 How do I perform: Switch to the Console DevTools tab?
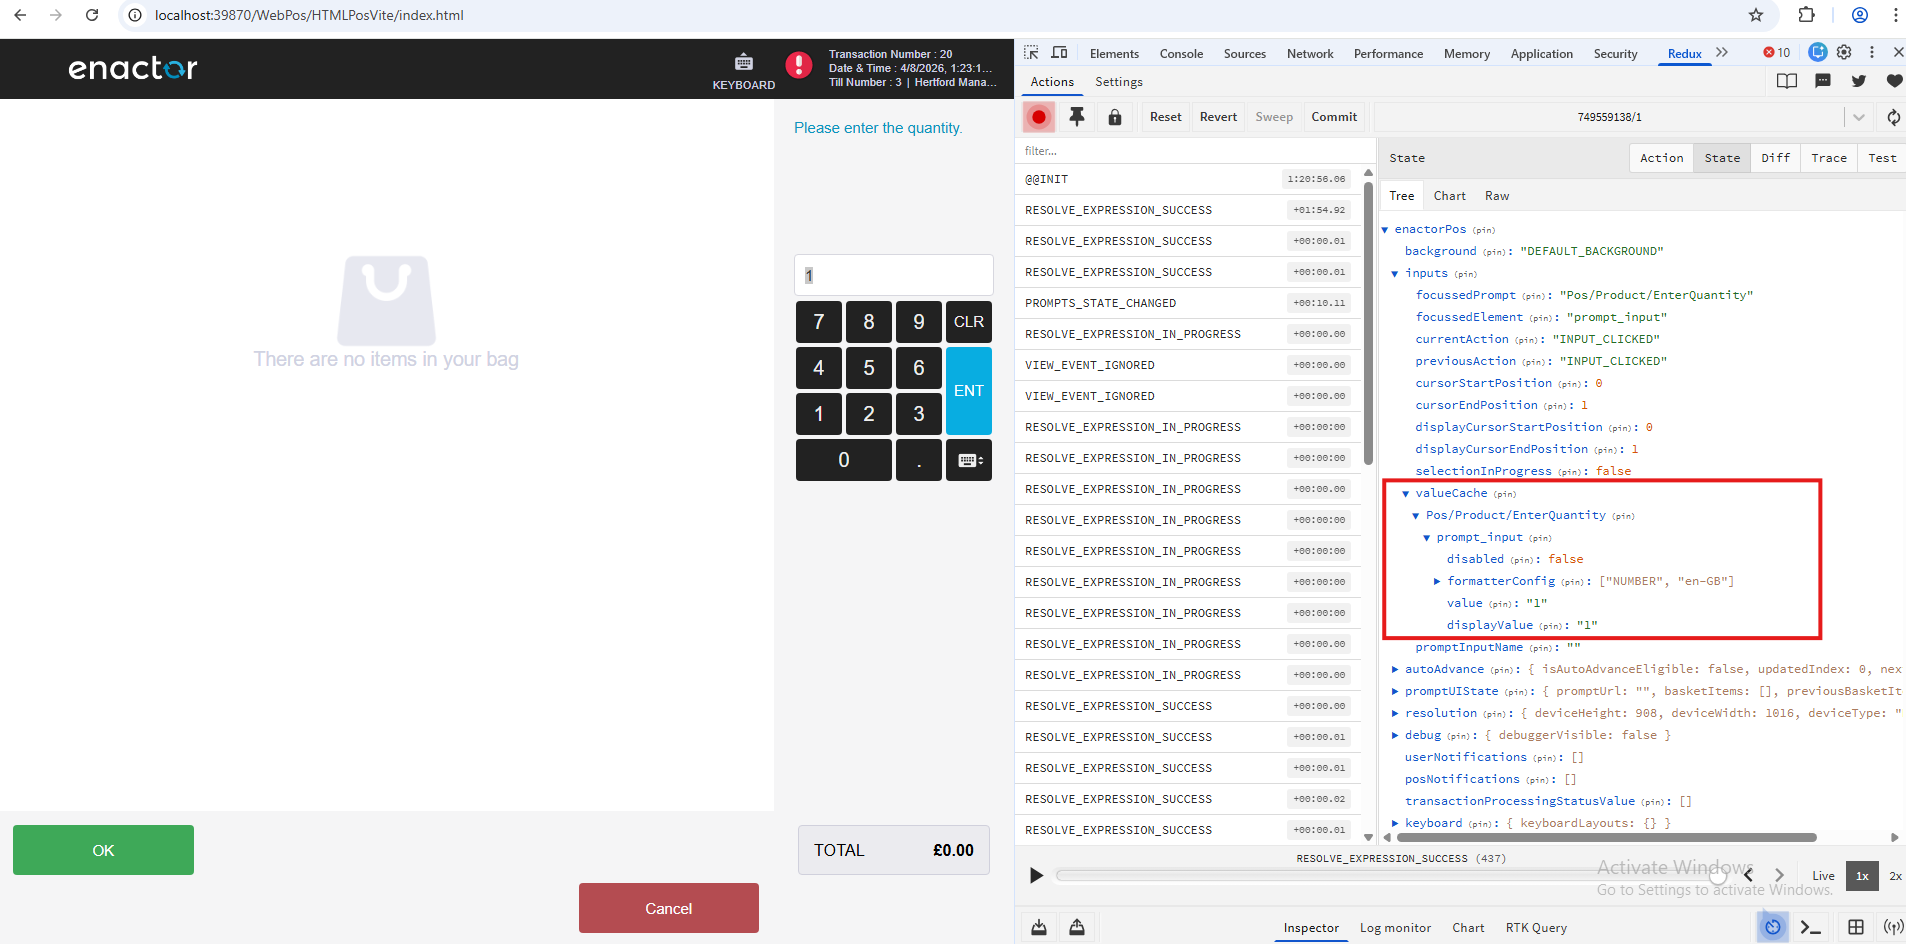click(x=1180, y=54)
